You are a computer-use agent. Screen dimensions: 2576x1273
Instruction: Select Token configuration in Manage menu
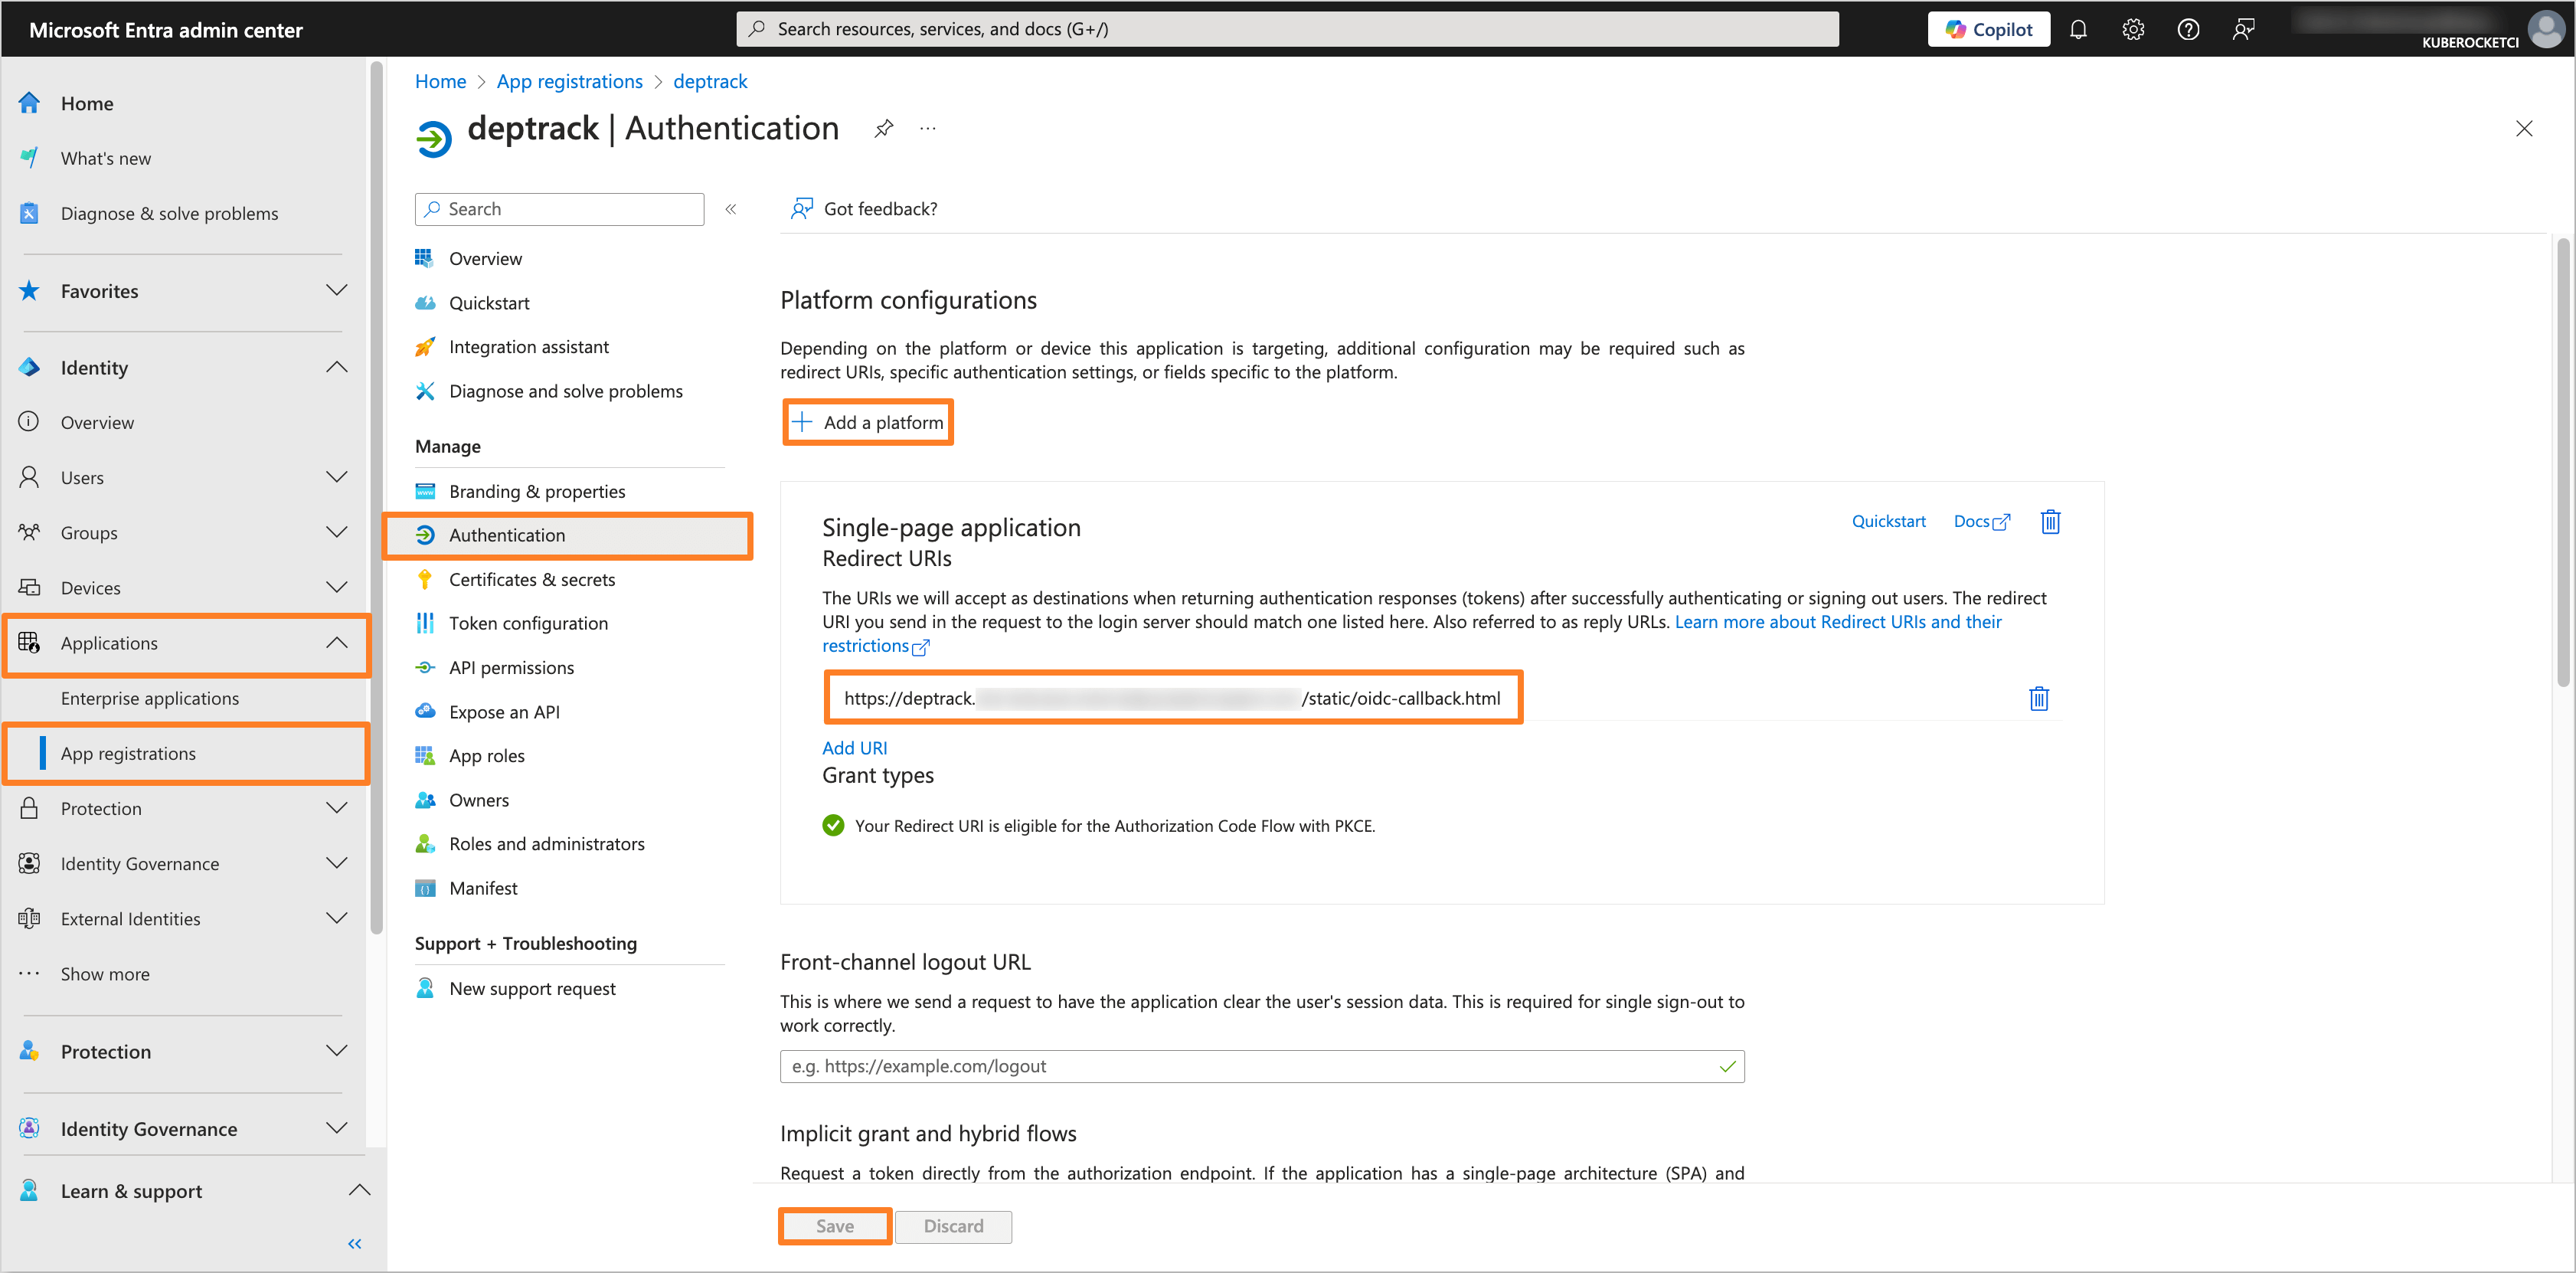tap(528, 623)
